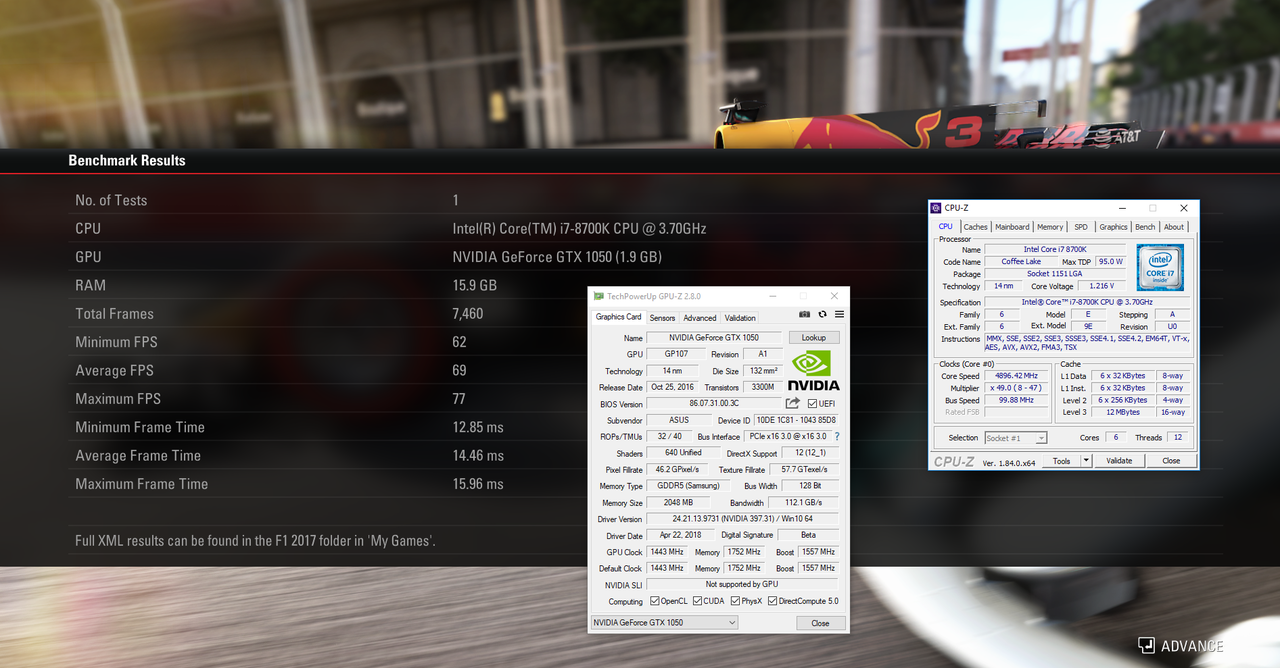The width and height of the screenshot is (1280, 668).
Task: Click the CPU-Z title bar app icon
Action: click(x=936, y=208)
